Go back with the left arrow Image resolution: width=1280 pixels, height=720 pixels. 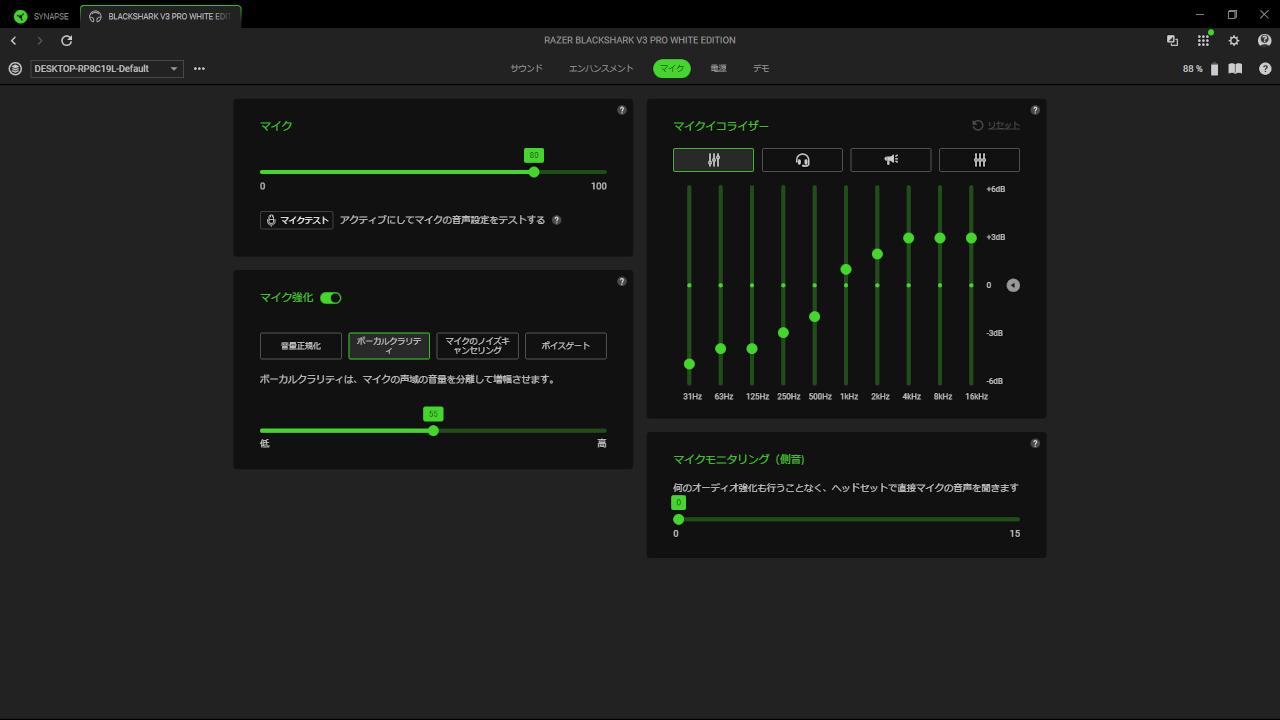pyautogui.click(x=13, y=41)
